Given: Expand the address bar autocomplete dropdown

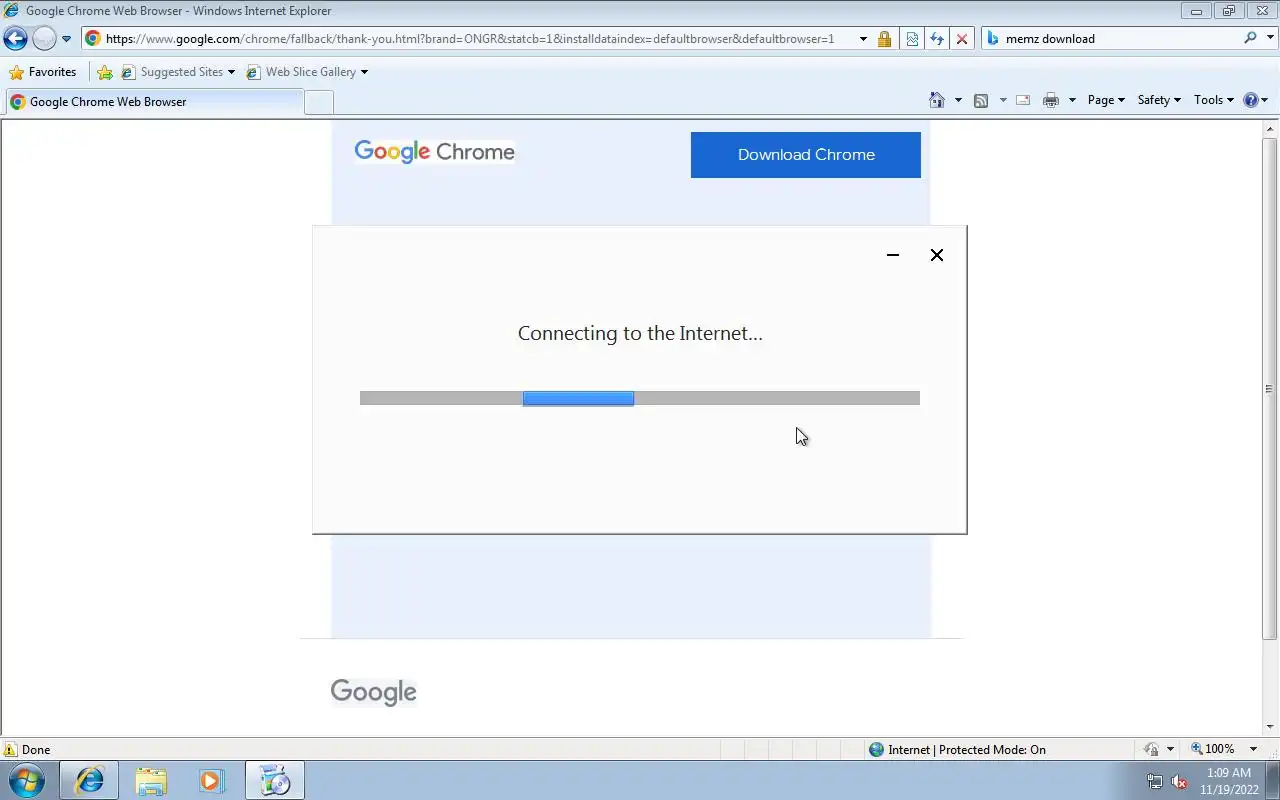Looking at the screenshot, I should pyautogui.click(x=863, y=39).
